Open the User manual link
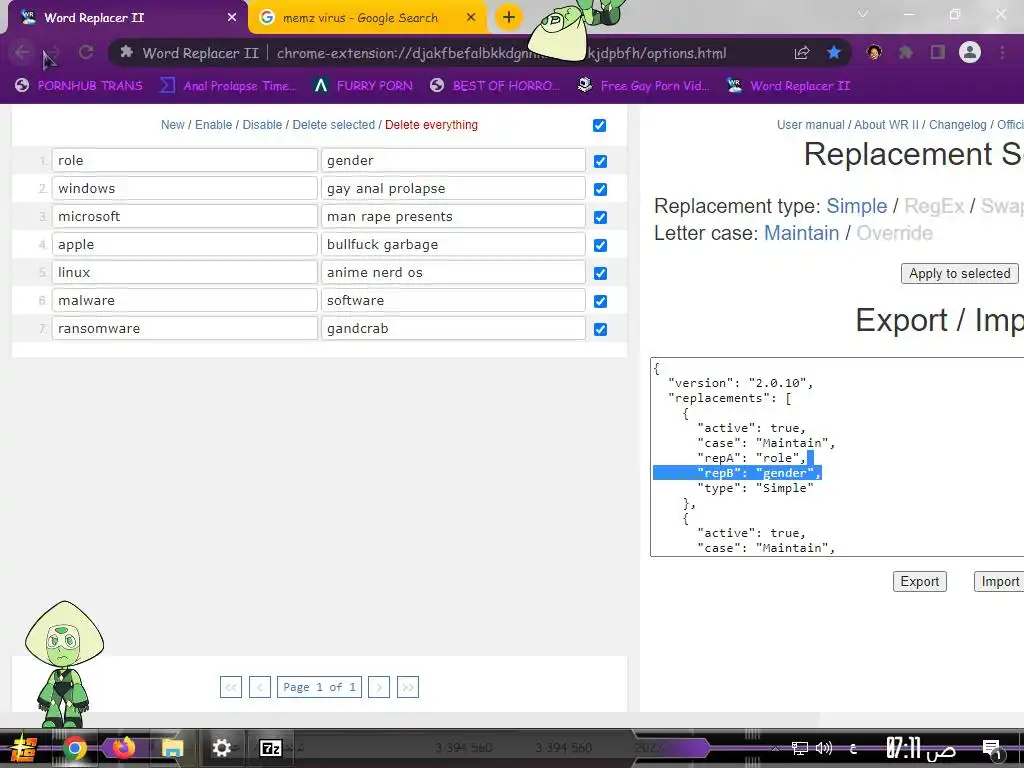 [810, 125]
